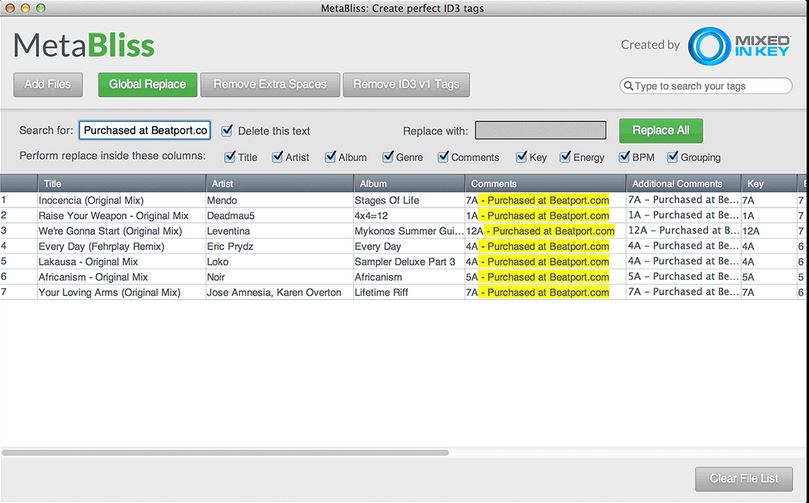This screenshot has width=809, height=503.
Task: Click the Mykonos Summer Gui... album cell
Action: pyautogui.click(x=409, y=231)
